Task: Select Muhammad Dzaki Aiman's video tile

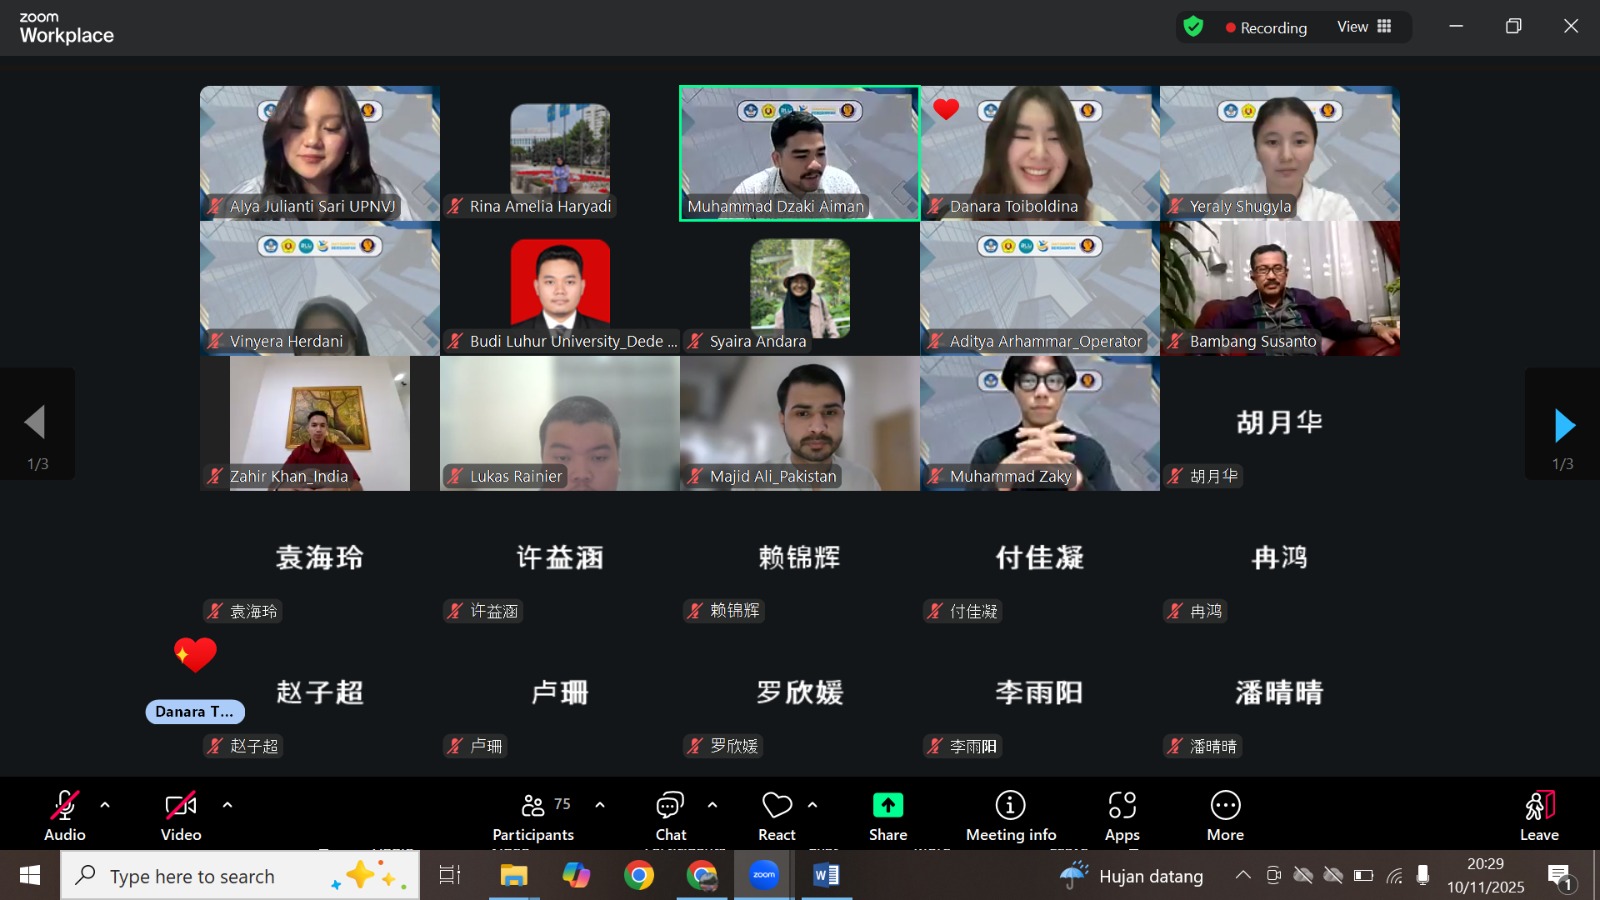Action: [x=799, y=152]
